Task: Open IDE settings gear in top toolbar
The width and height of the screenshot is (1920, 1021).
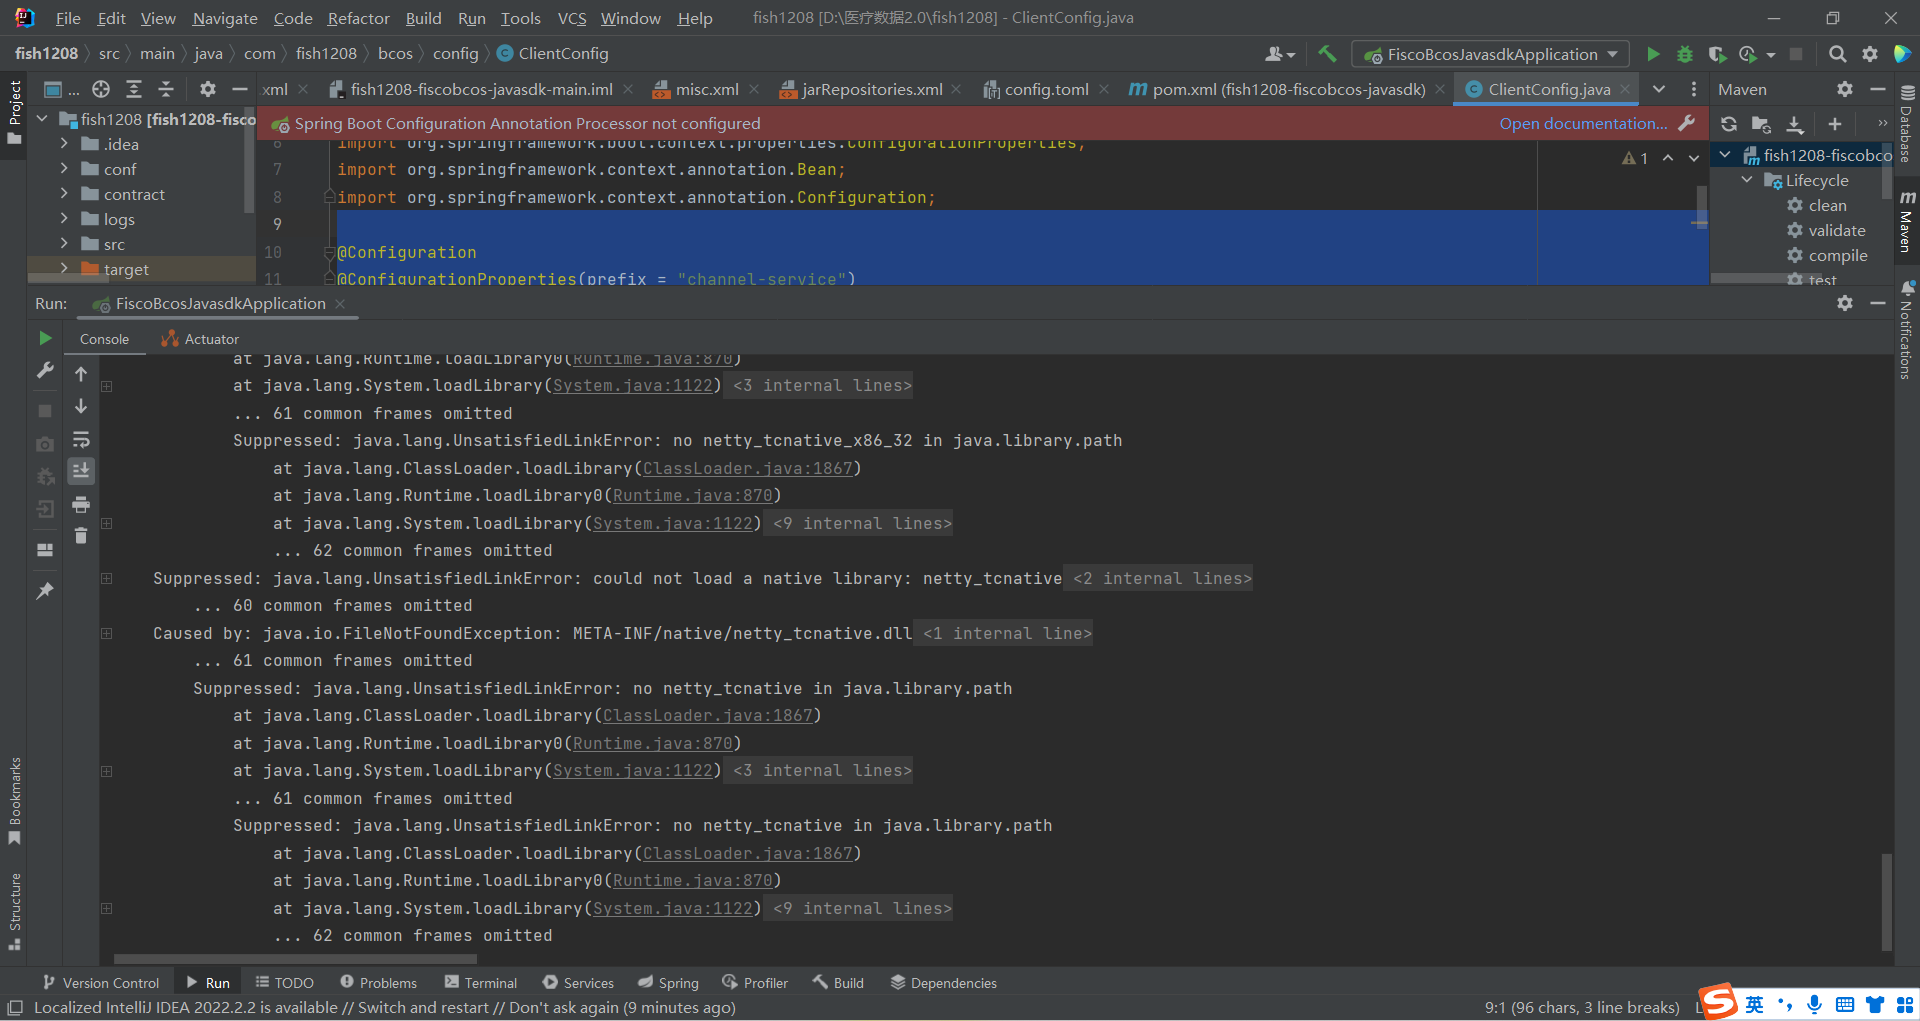Action: pyautogui.click(x=1869, y=54)
